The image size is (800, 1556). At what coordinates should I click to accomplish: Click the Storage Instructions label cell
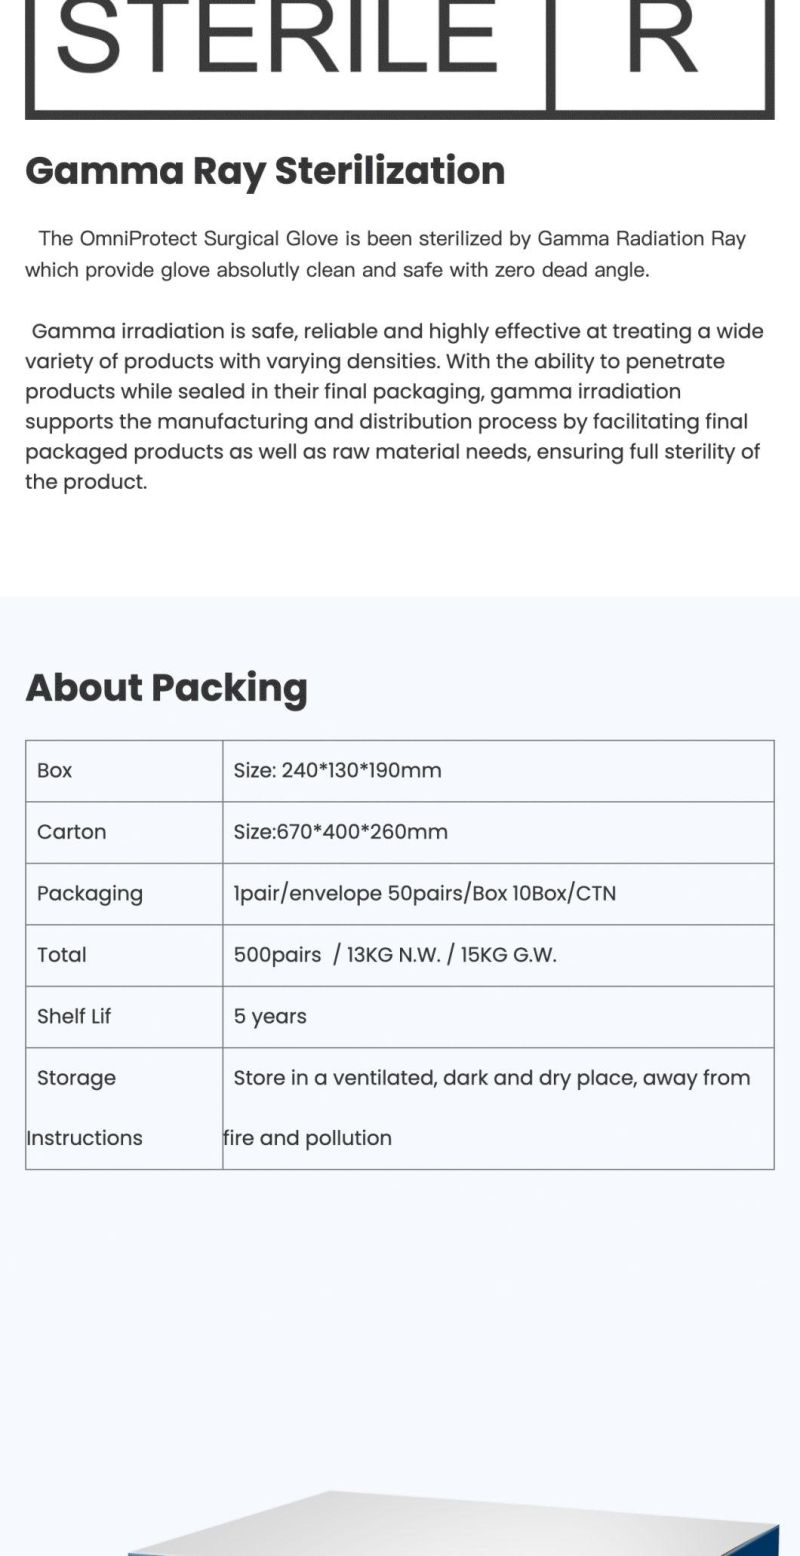click(x=124, y=1108)
